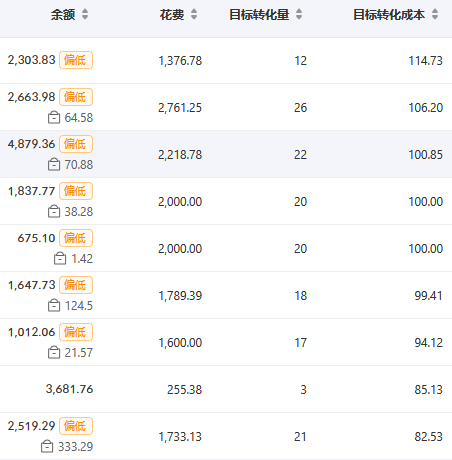Screen dimensions: 452x460
Task: Select balance value 675.10
Action: [x=36, y=238]
